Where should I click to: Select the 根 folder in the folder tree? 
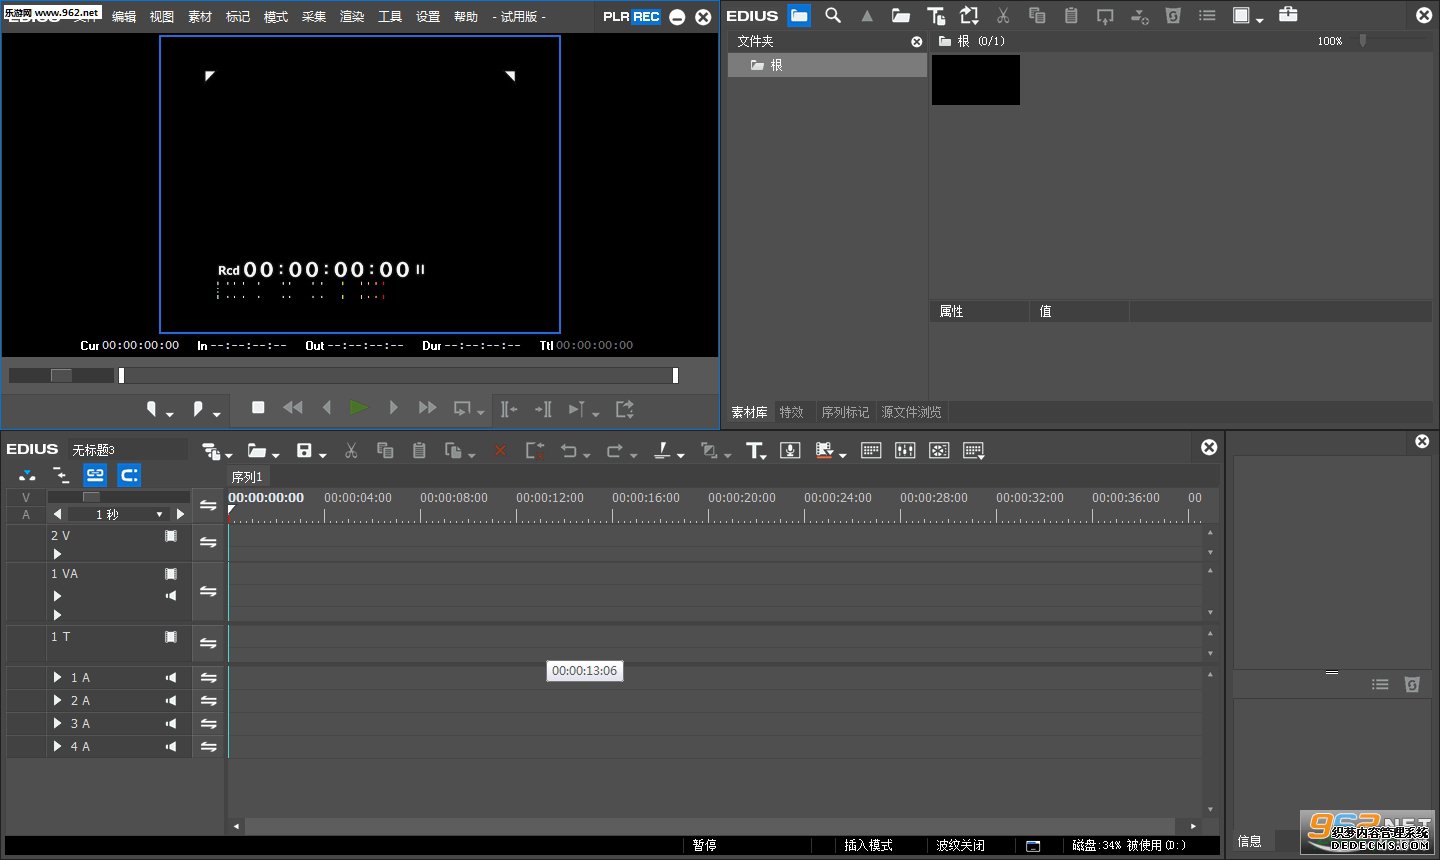pos(827,65)
